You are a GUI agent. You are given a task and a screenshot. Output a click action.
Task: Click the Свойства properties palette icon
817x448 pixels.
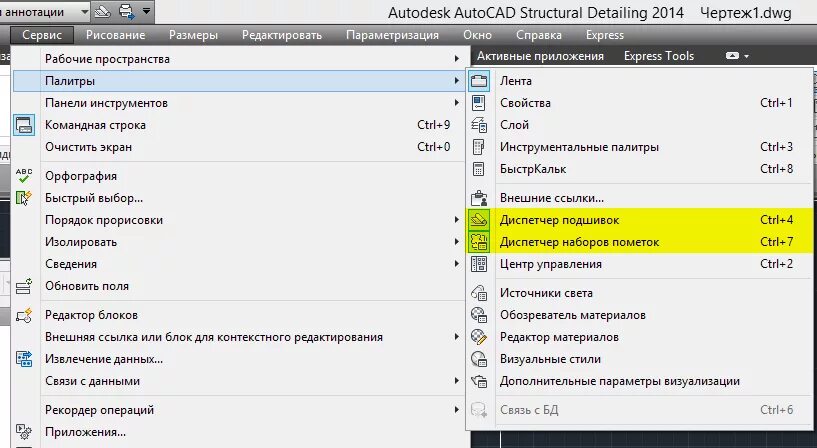point(479,103)
